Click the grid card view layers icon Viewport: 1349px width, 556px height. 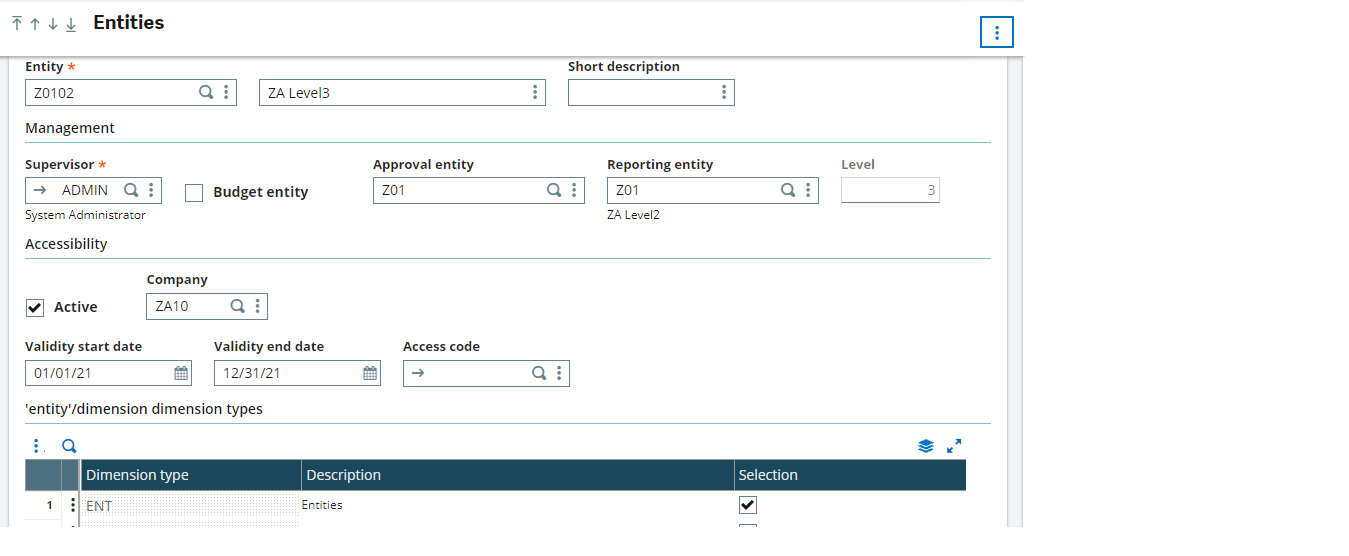pyautogui.click(x=926, y=446)
